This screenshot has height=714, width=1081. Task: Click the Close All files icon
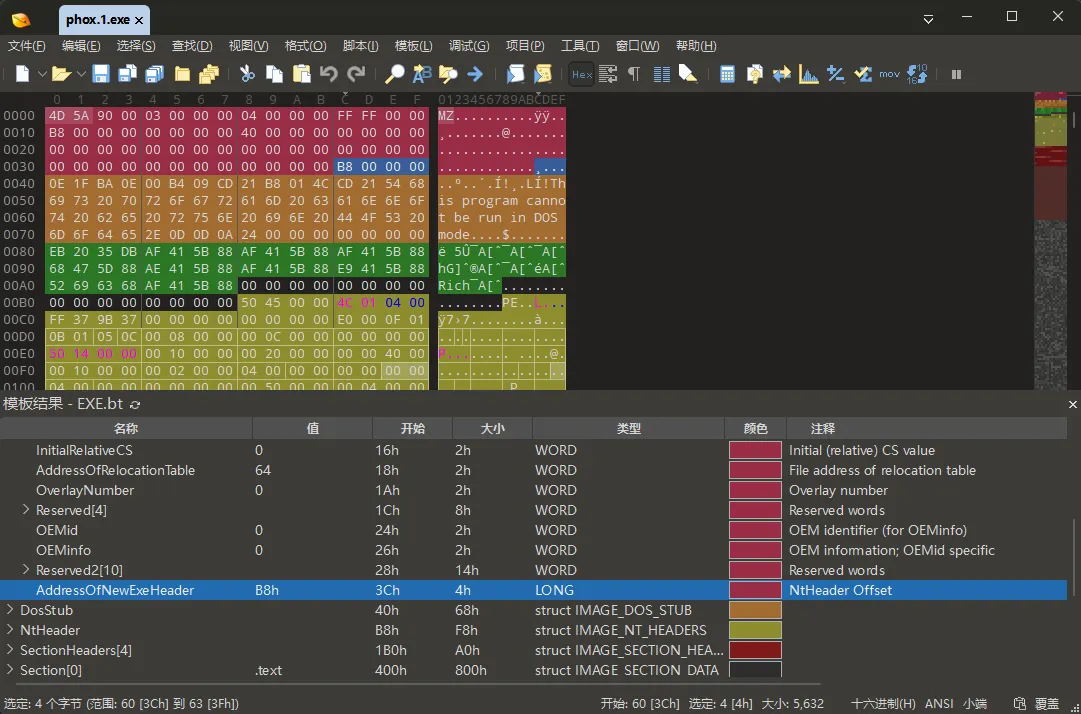pyautogui.click(x=208, y=74)
